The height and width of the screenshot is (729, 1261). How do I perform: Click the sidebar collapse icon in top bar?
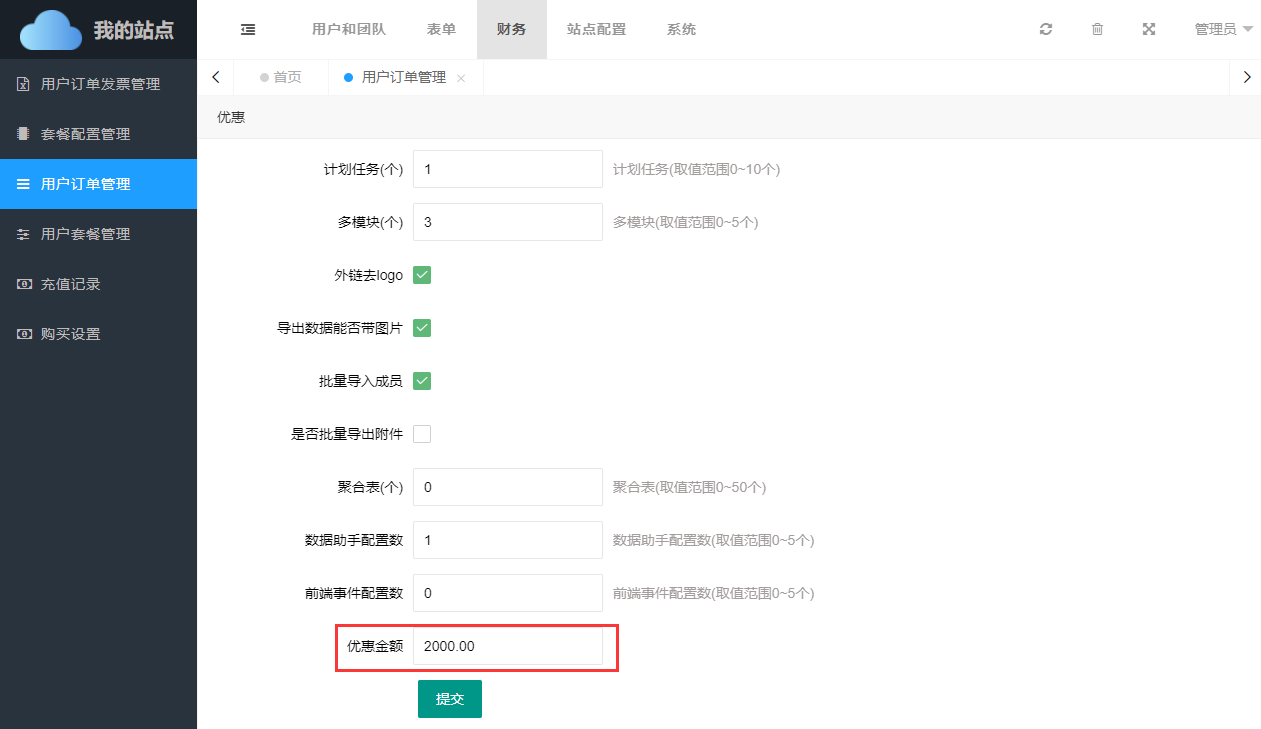coord(248,30)
